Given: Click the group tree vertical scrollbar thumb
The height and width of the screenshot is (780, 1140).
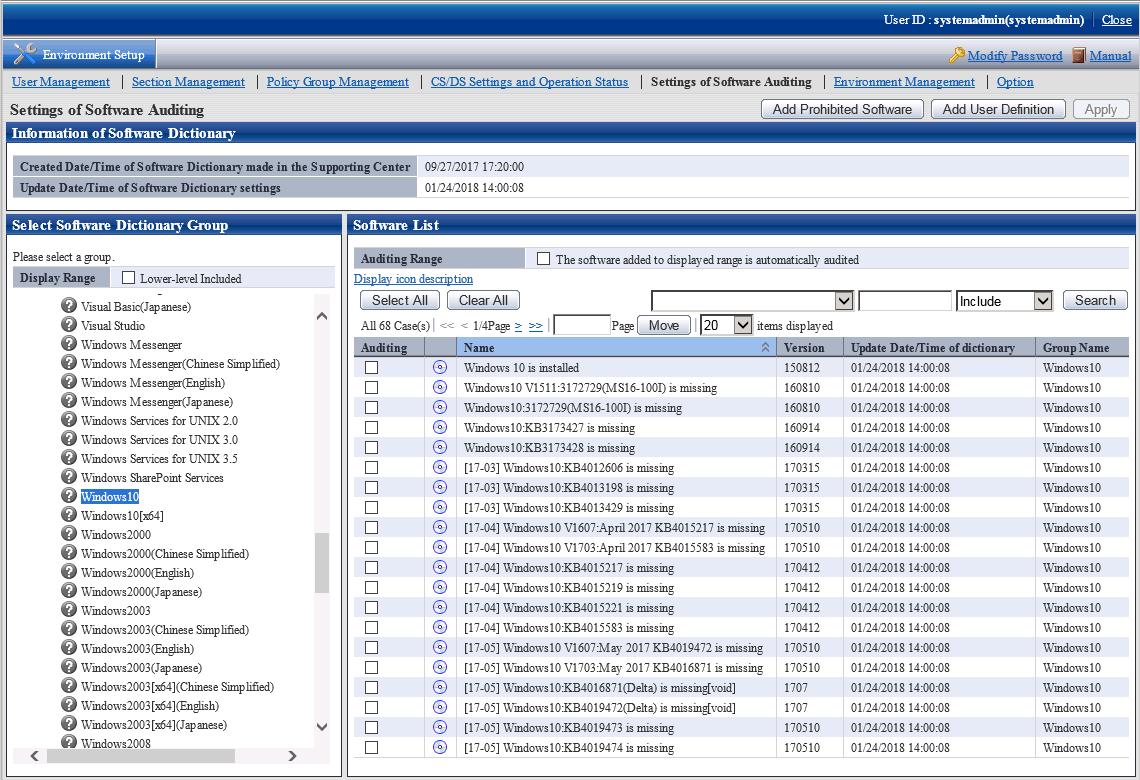Looking at the screenshot, I should pos(322,563).
